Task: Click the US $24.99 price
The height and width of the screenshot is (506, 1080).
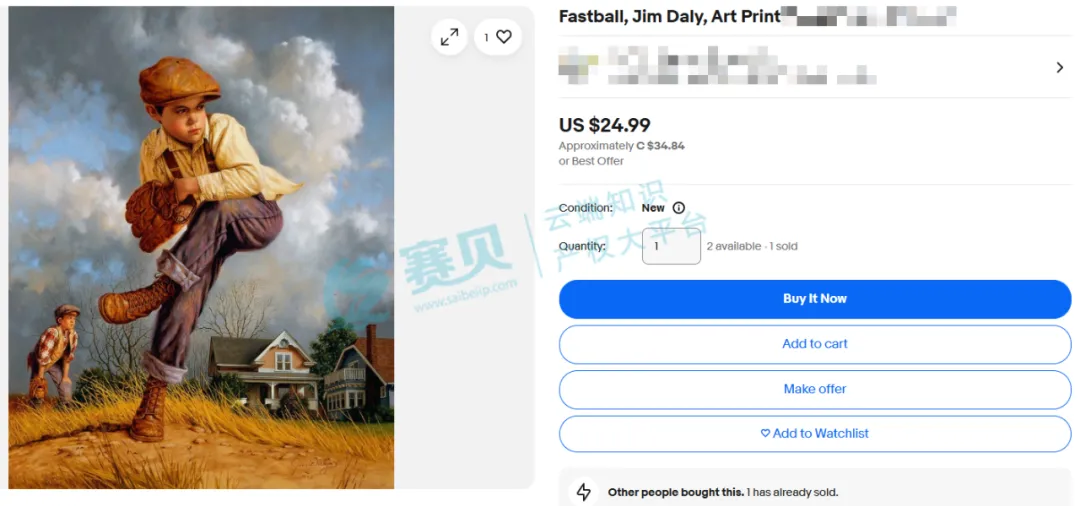Action: click(x=604, y=125)
